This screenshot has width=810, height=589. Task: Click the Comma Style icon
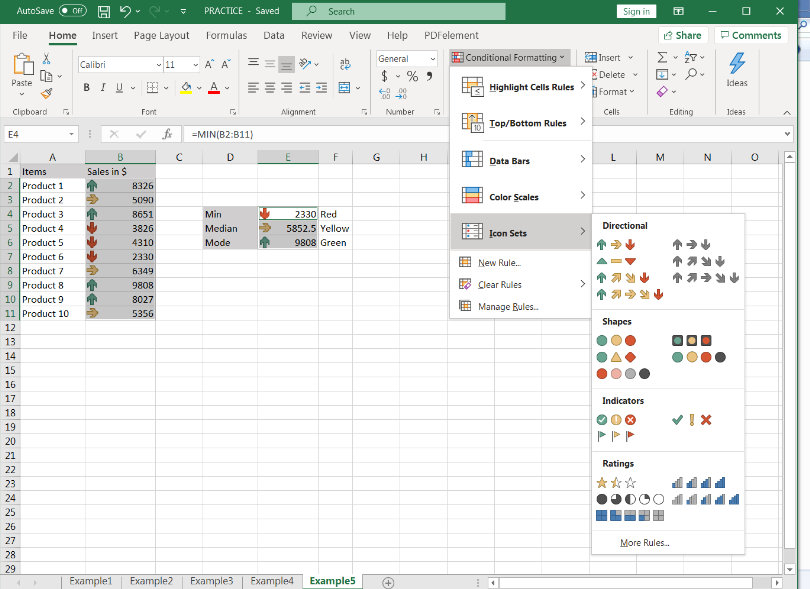click(429, 76)
